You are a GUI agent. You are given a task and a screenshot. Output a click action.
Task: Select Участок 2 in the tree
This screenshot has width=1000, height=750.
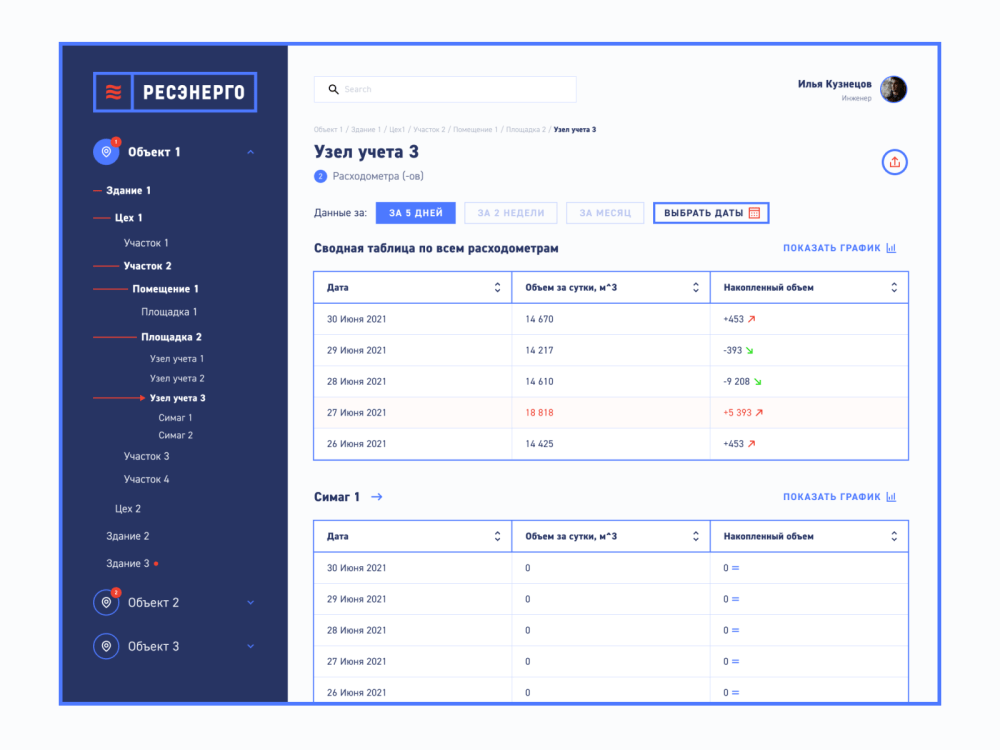[147, 266]
